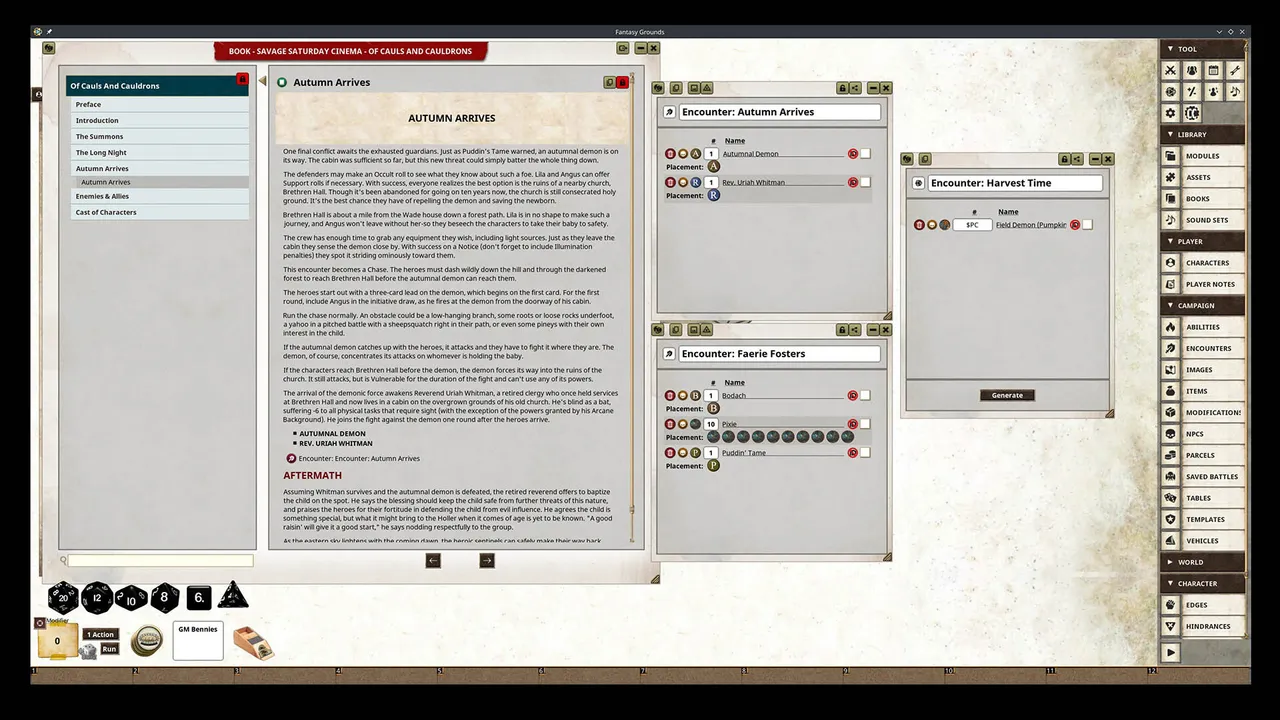This screenshot has width=1280, height=720.
Task: Collapse the TOOL sidebar section
Action: pos(1202,49)
